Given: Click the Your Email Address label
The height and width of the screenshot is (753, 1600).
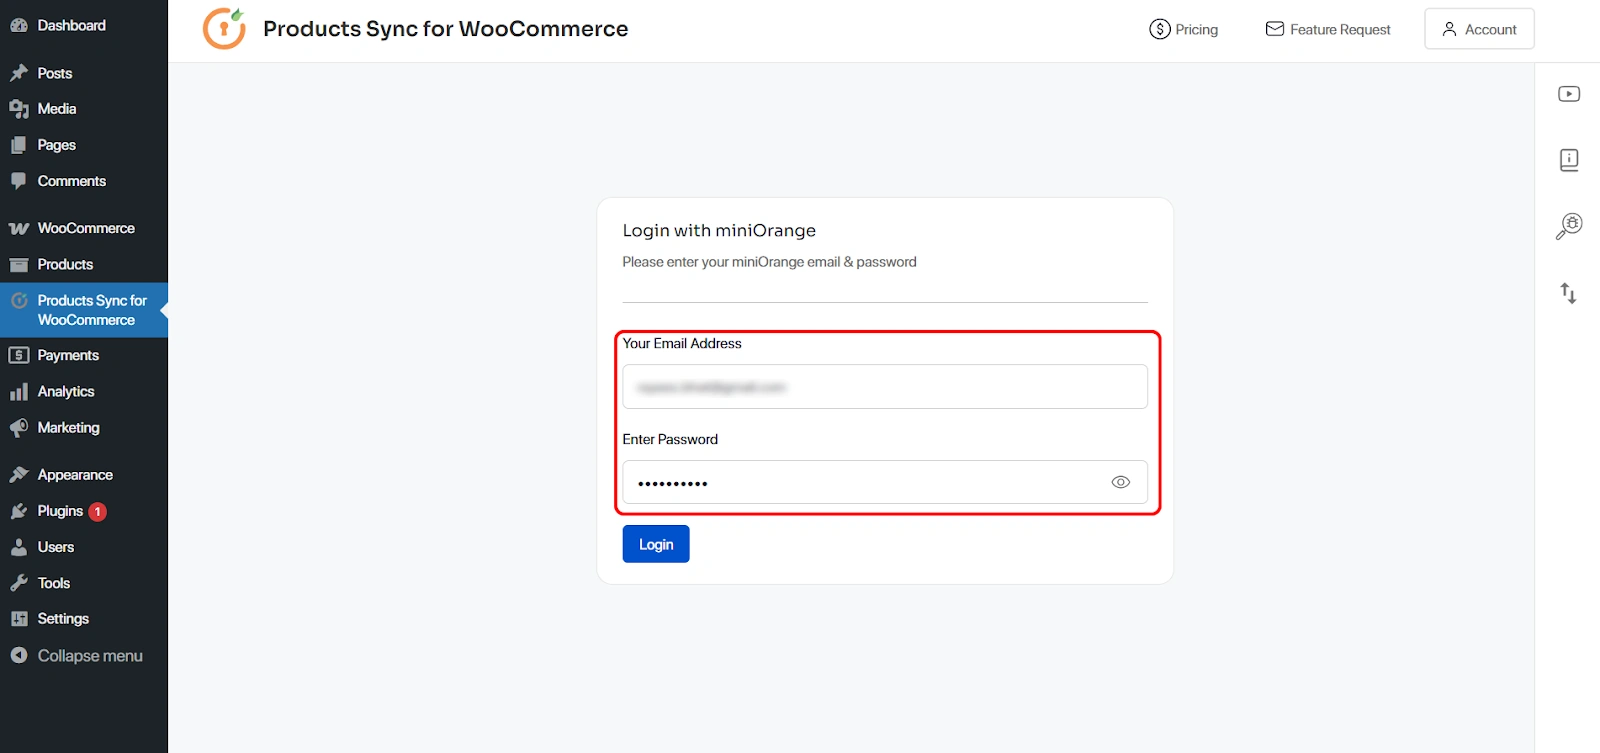Looking at the screenshot, I should pos(682,343).
